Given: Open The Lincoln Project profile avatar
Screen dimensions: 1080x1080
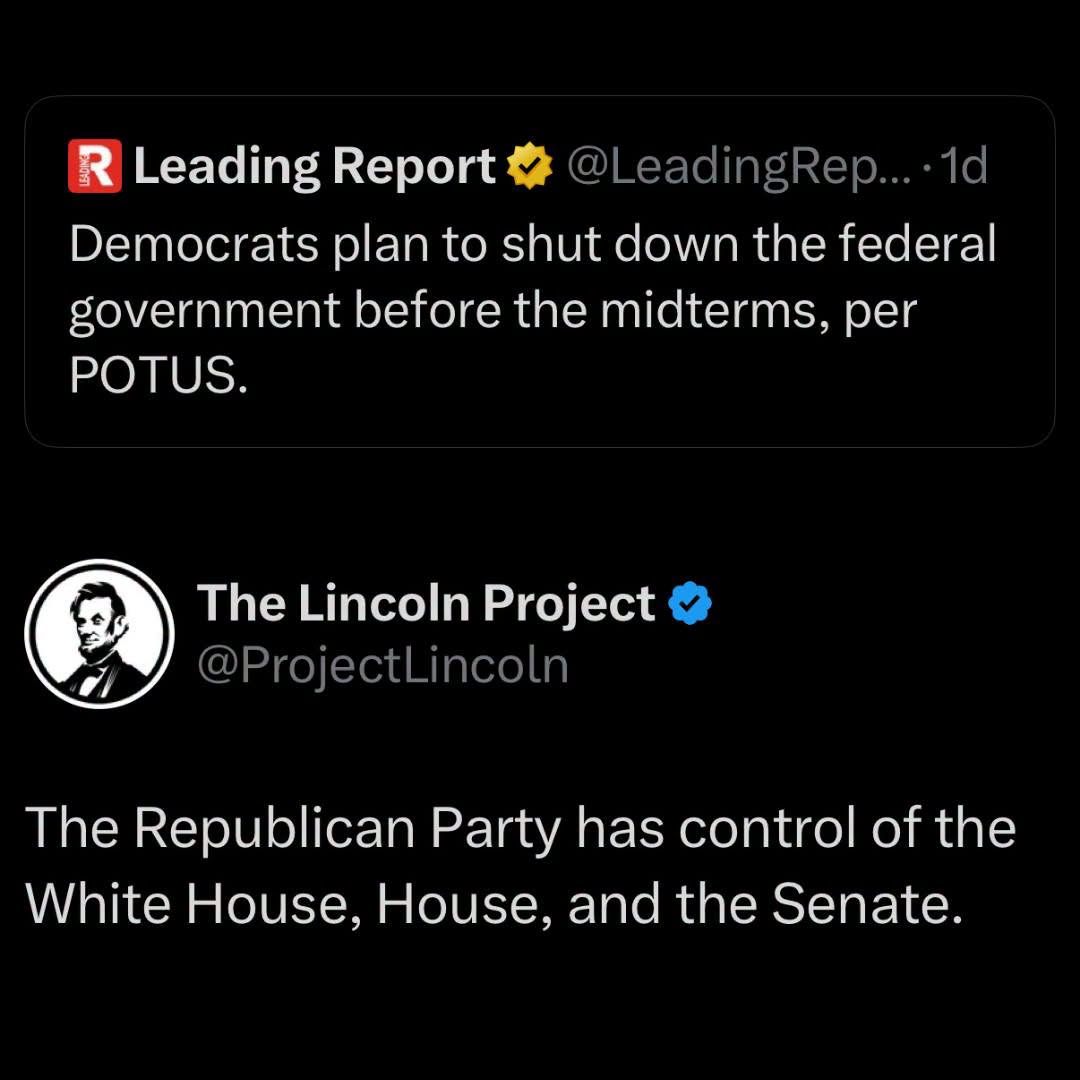Looking at the screenshot, I should tap(99, 633).
